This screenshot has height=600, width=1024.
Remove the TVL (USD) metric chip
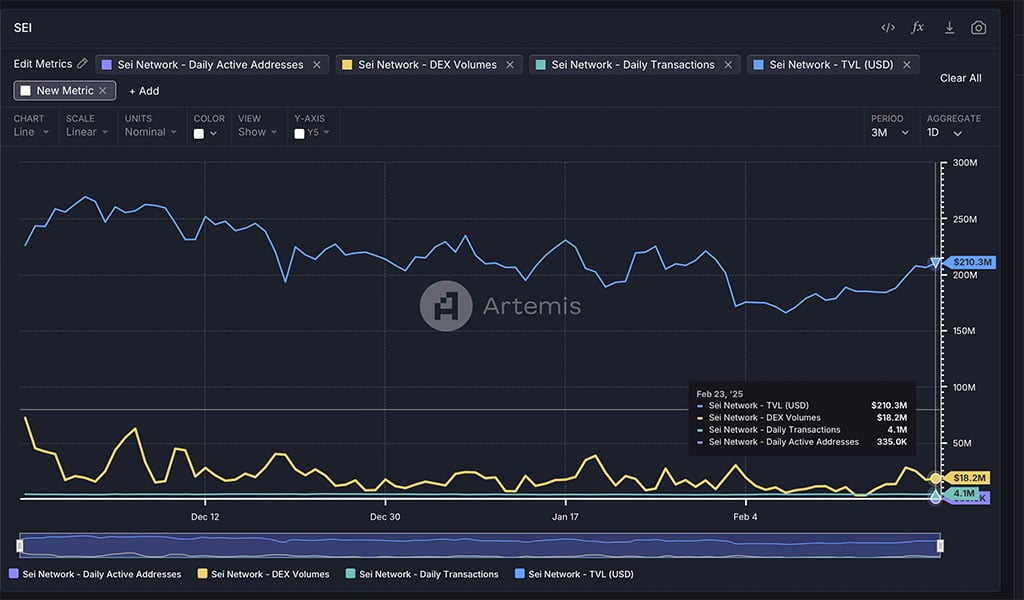[x=905, y=63]
